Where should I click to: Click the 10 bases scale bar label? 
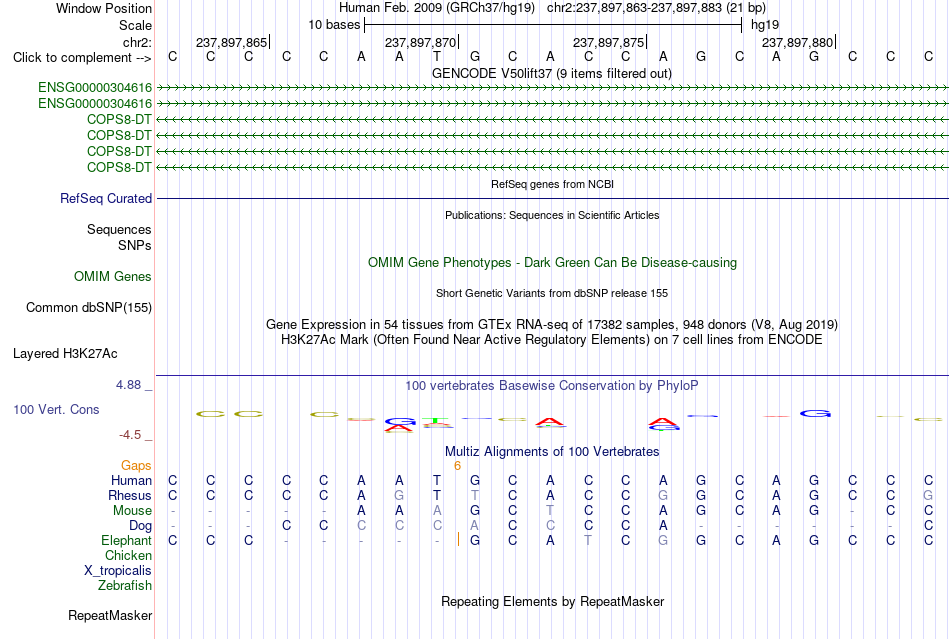click(x=334, y=25)
